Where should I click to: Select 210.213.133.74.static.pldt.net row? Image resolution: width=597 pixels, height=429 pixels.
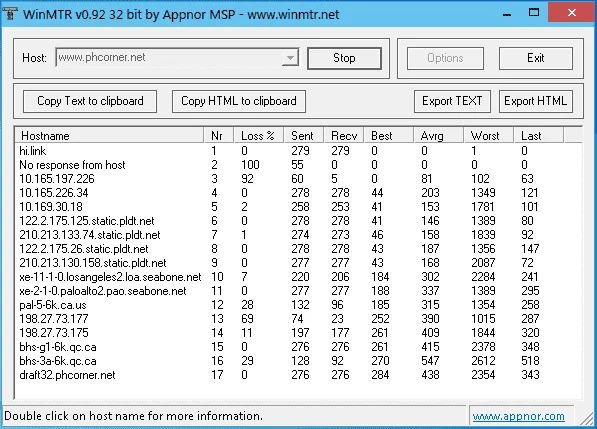coord(298,235)
